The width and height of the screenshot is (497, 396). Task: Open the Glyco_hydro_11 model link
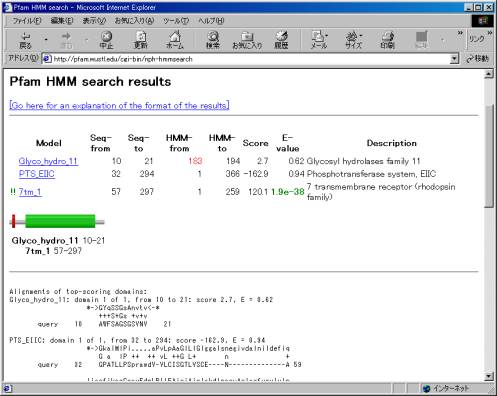pos(48,161)
